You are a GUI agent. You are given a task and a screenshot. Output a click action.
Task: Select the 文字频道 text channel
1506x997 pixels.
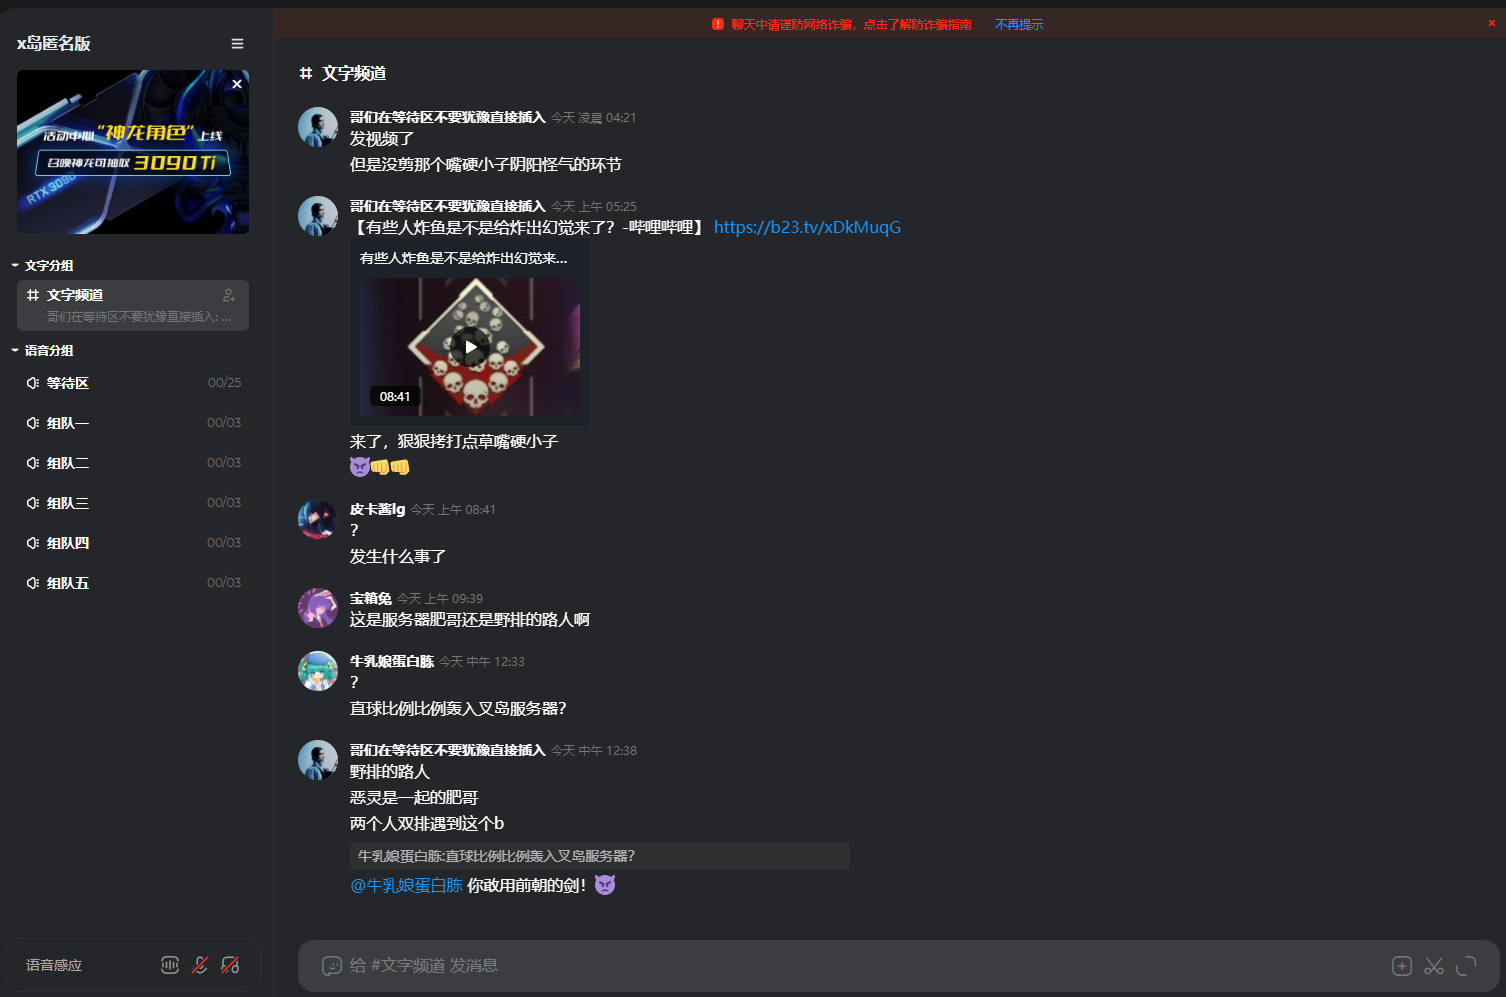pyautogui.click(x=133, y=305)
